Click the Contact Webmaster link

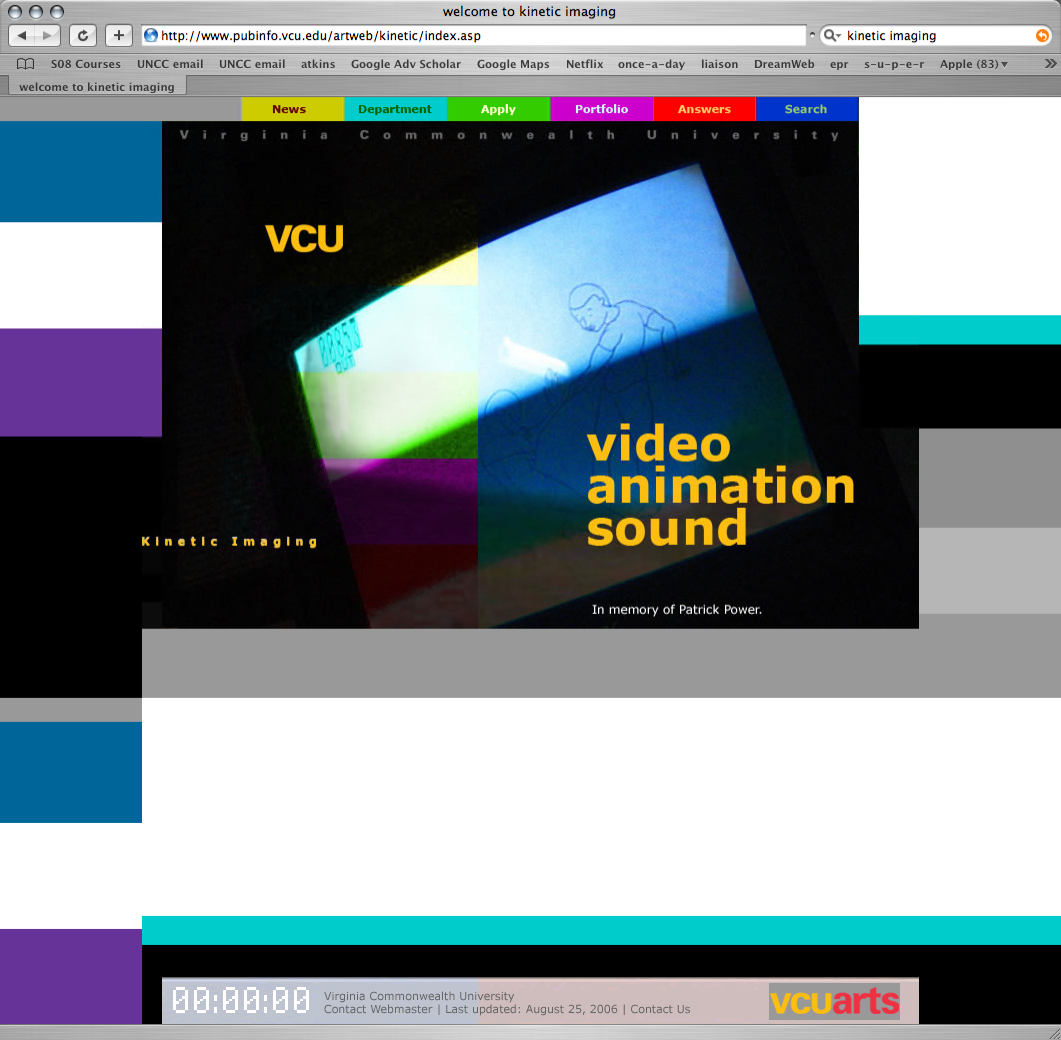coord(378,1009)
